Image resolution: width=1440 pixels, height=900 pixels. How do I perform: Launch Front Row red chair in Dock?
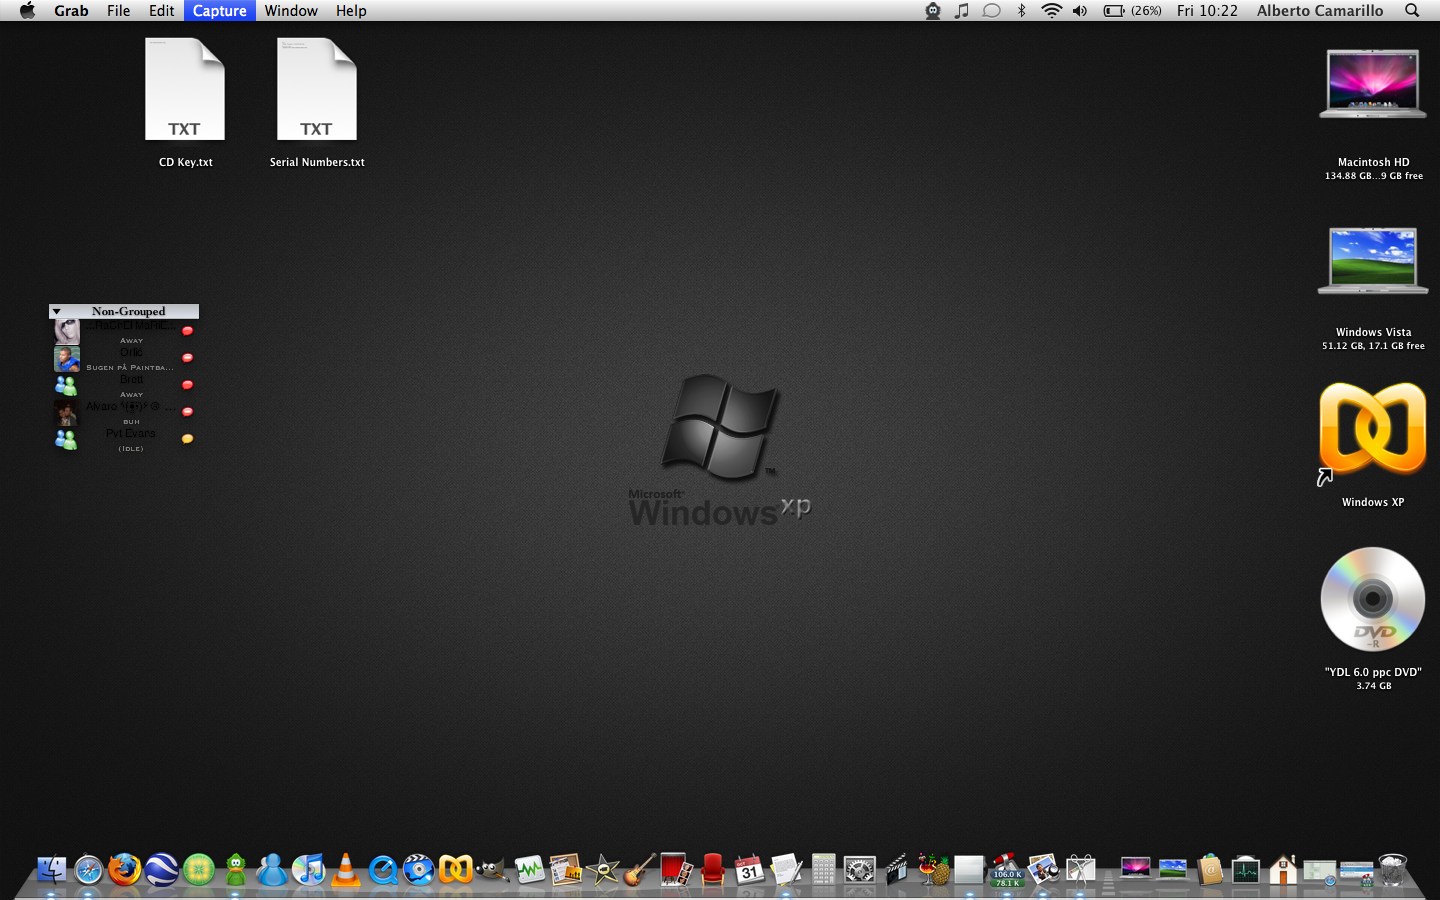[x=712, y=870]
